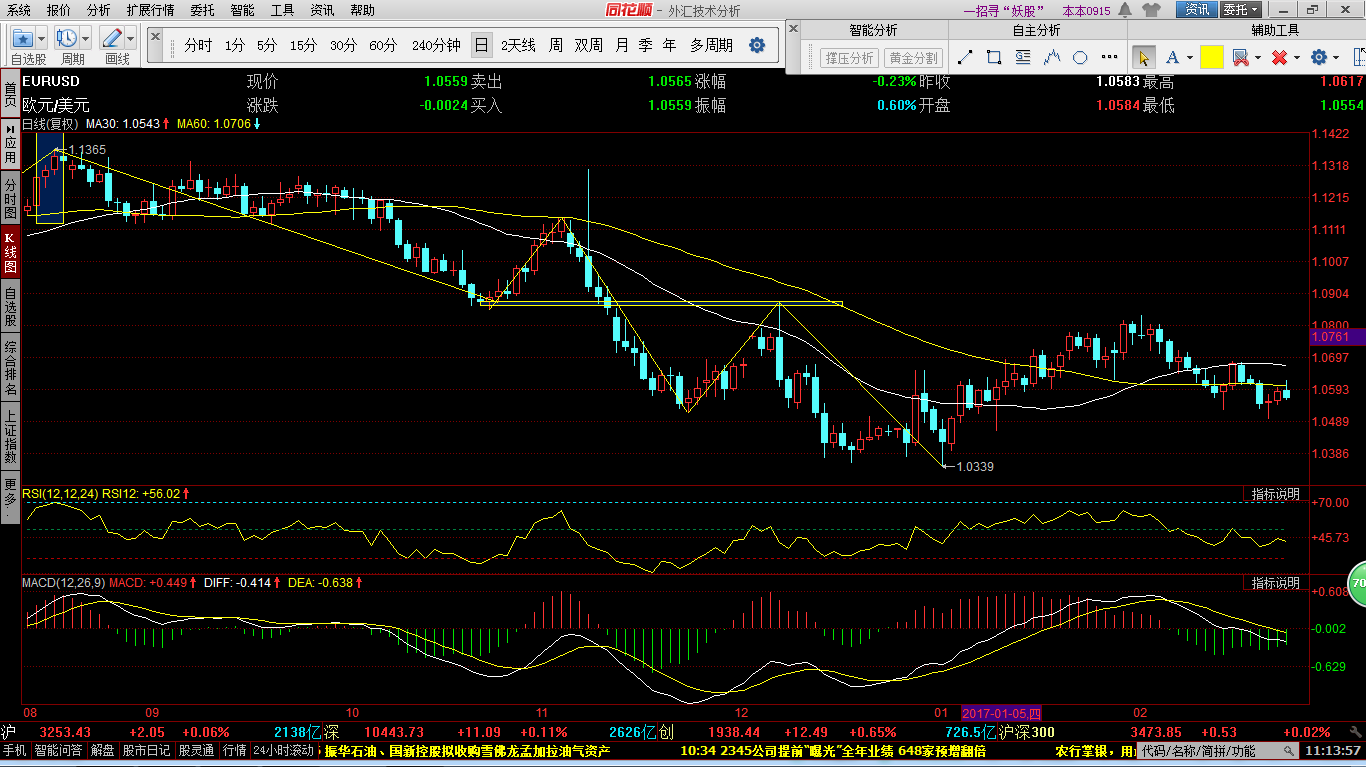Click the 自选股 star folder icon
Screen dimensions: 1366x767
pos(23,39)
